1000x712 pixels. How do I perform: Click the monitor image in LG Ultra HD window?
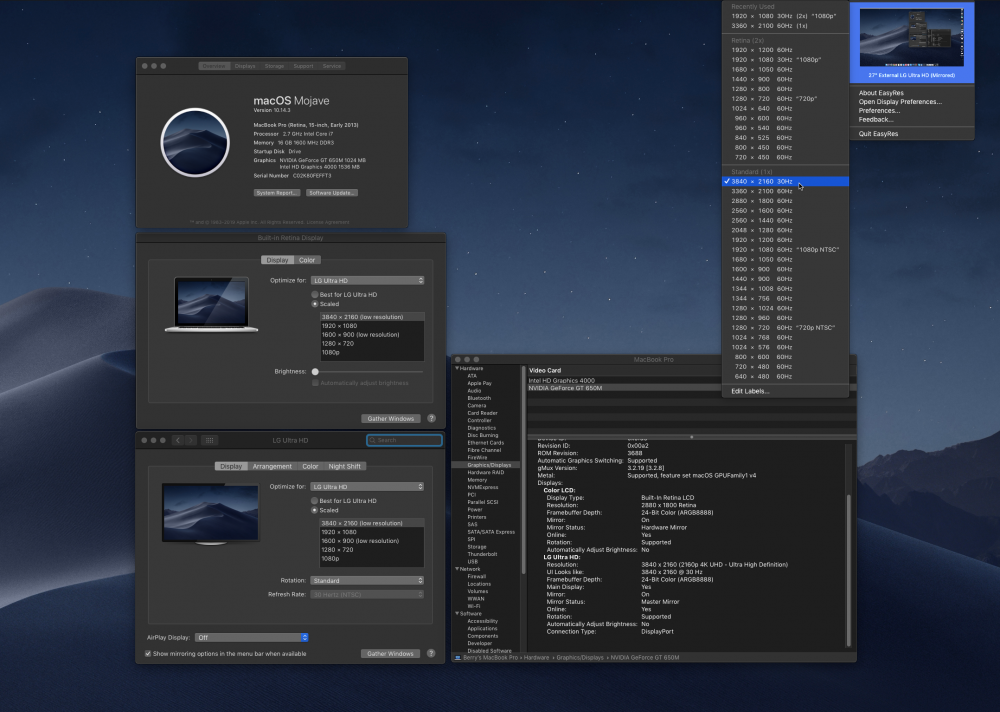click(210, 514)
